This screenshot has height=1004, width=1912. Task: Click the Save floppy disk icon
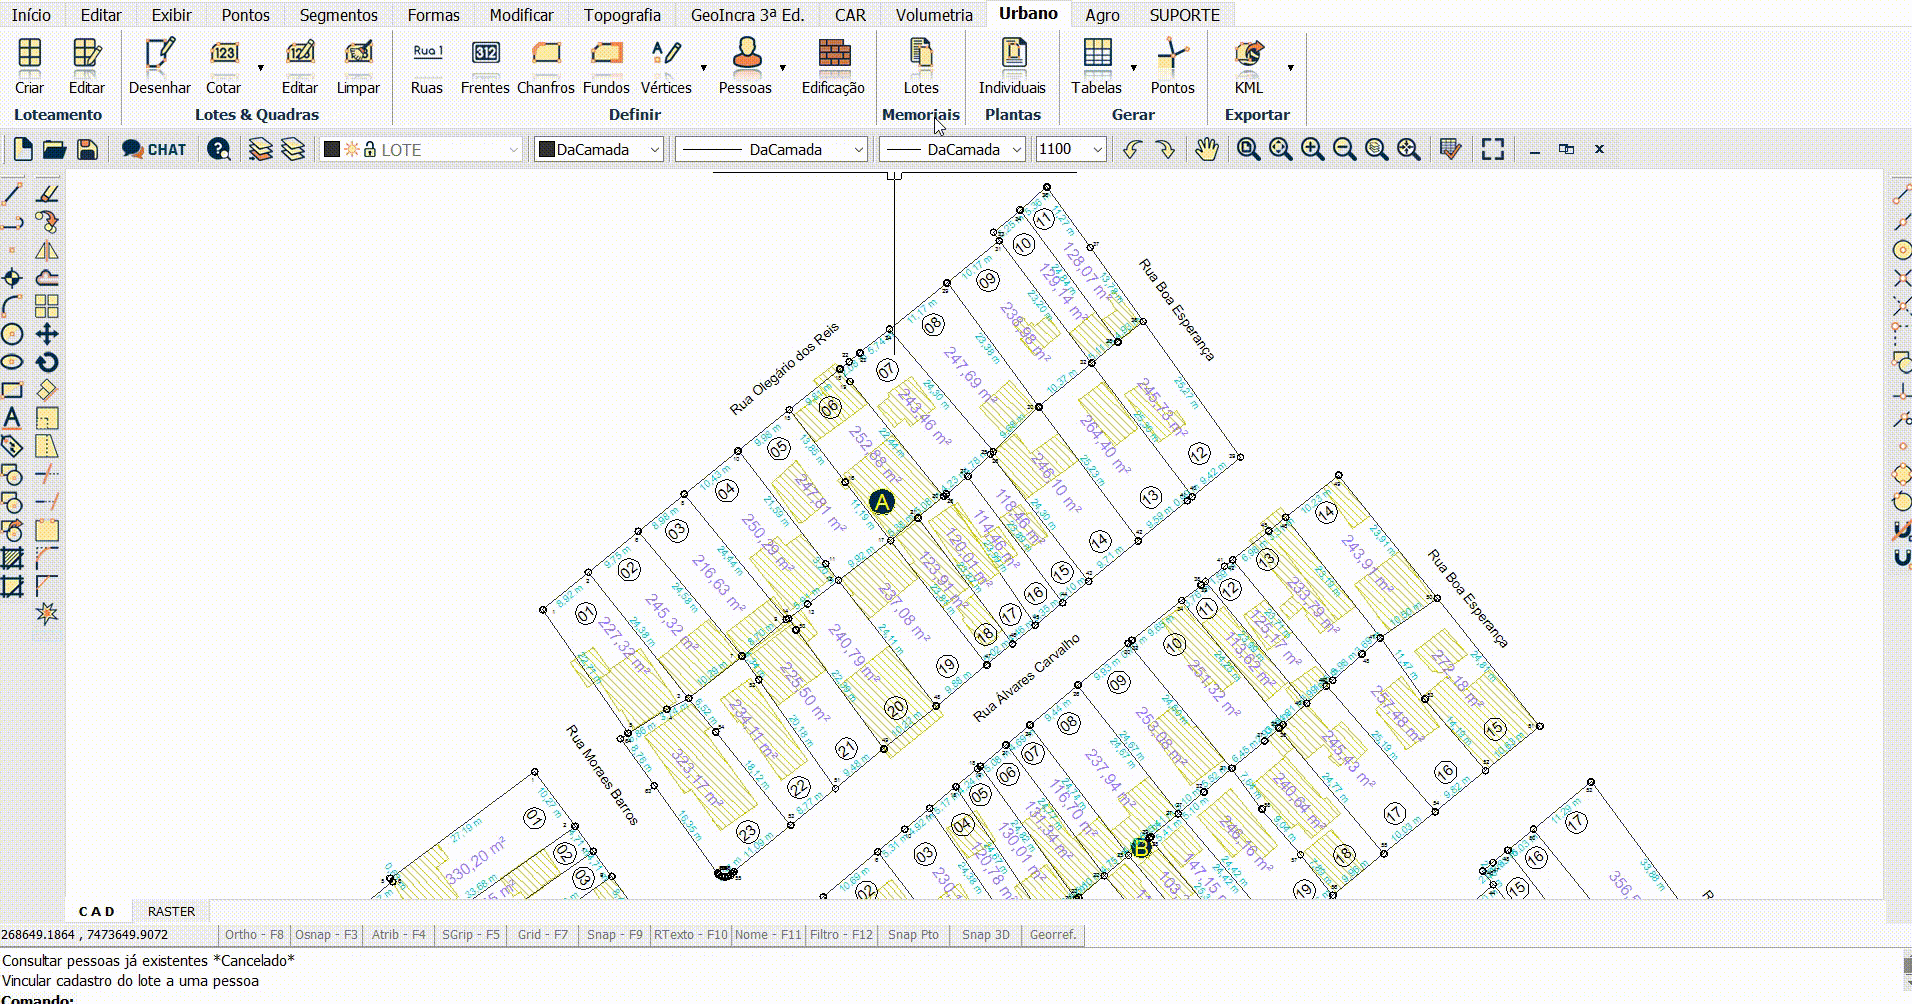87,150
